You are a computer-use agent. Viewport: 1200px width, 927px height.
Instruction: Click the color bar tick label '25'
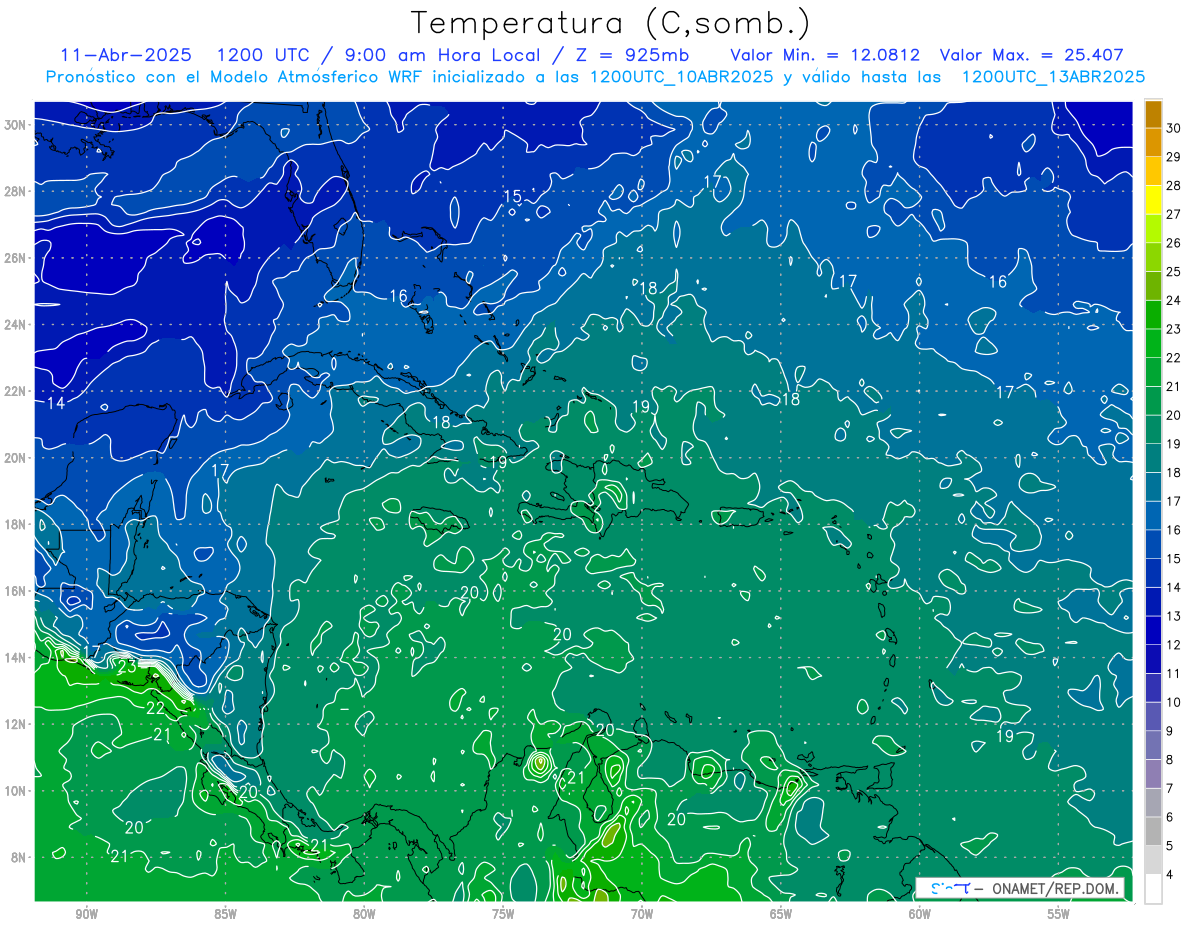coord(1174,271)
